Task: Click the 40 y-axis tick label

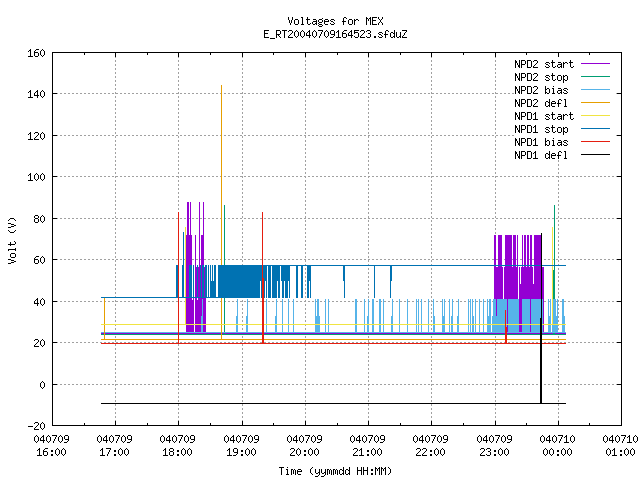Action: pyautogui.click(x=39, y=302)
